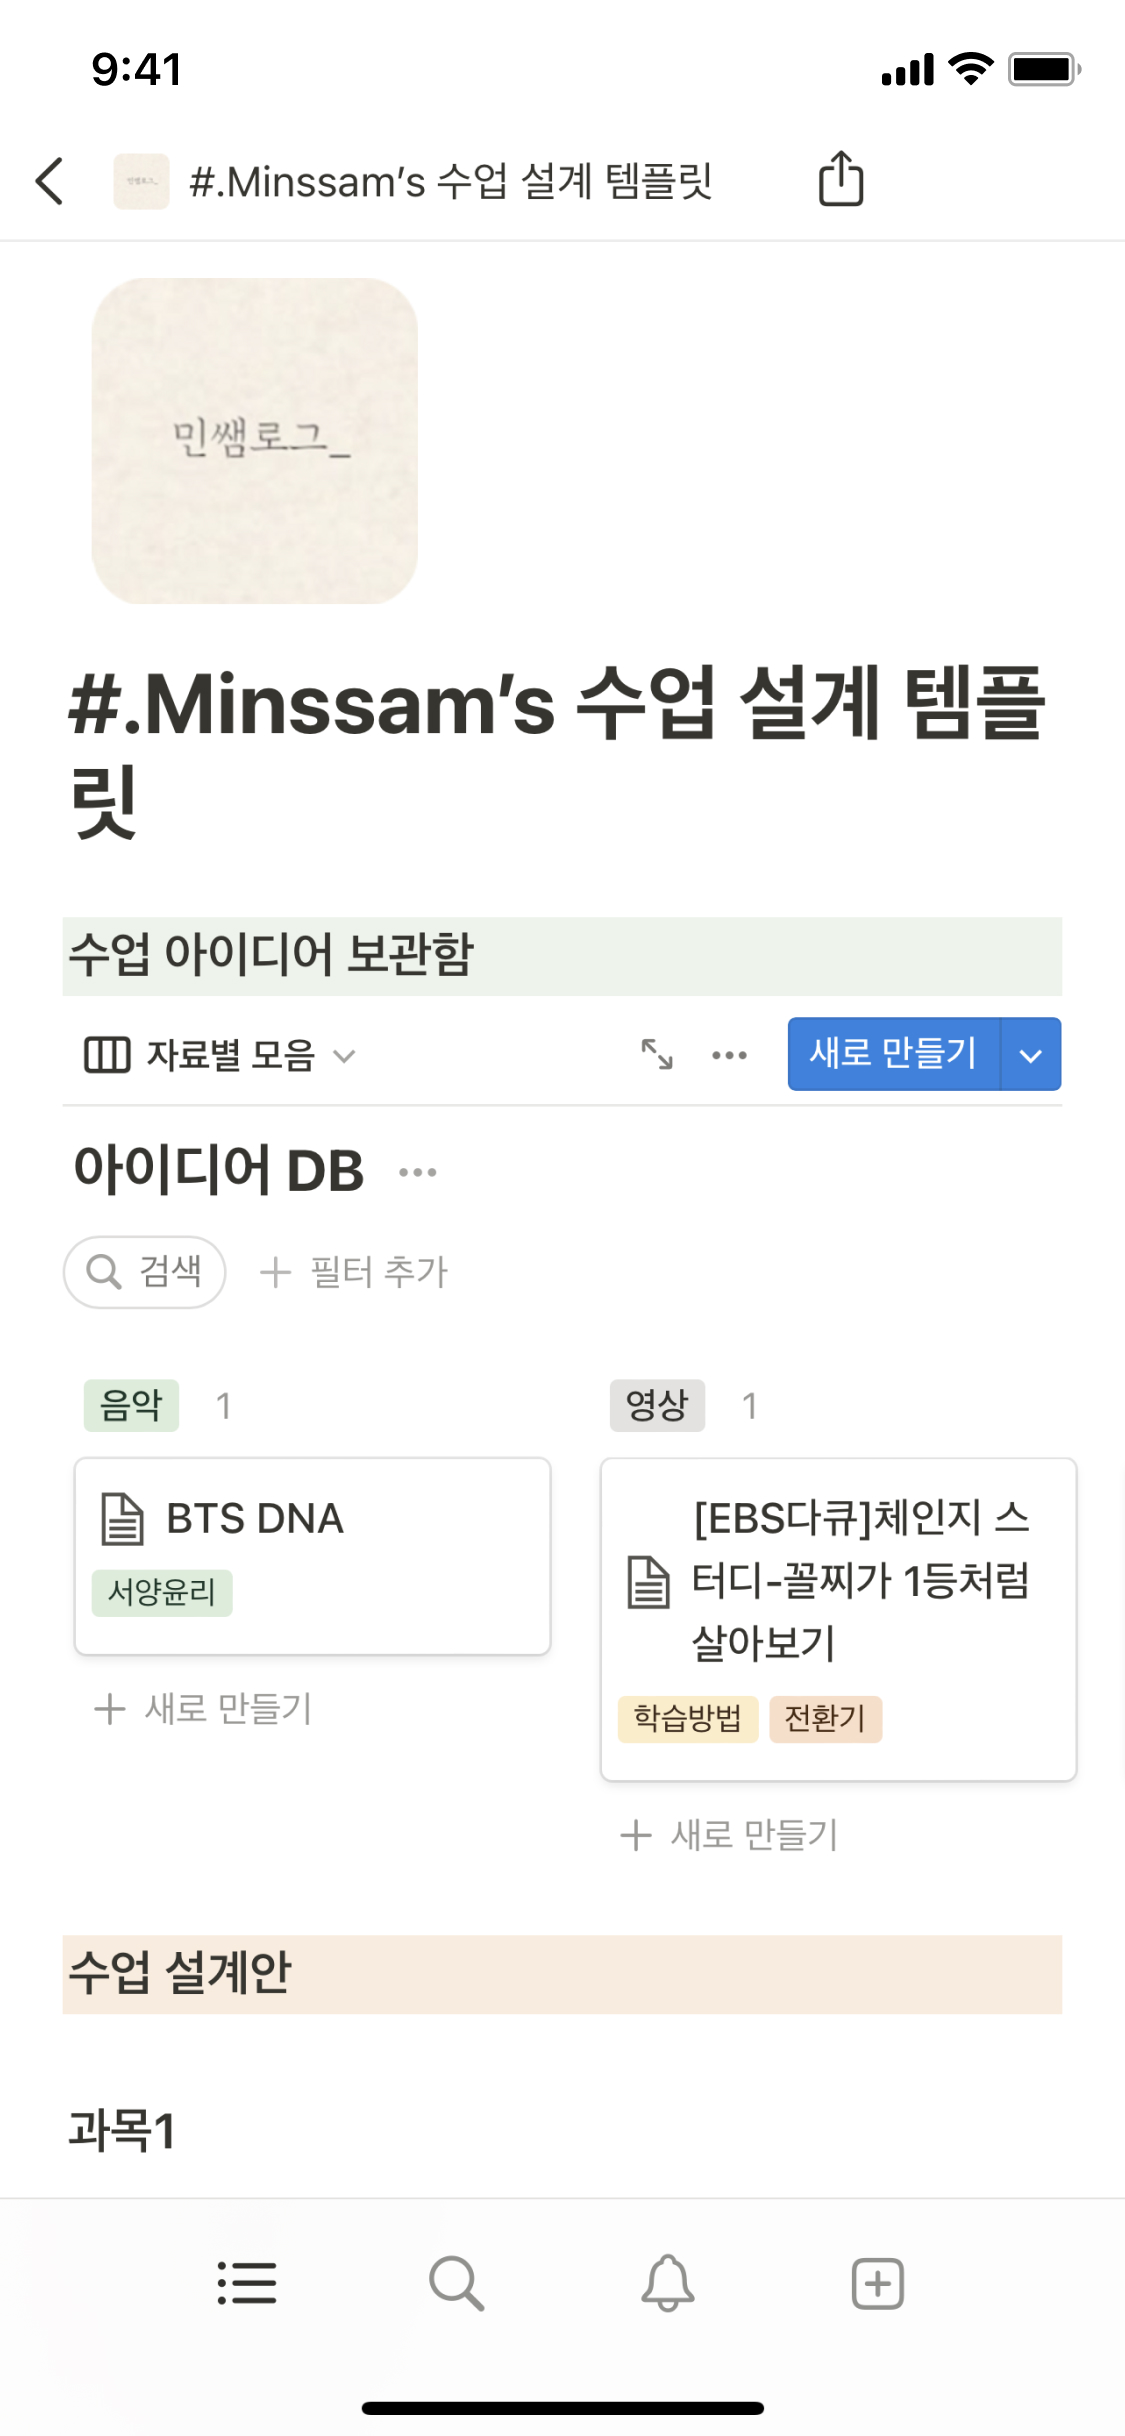Click the blue 새로 만들기 button

(893, 1054)
